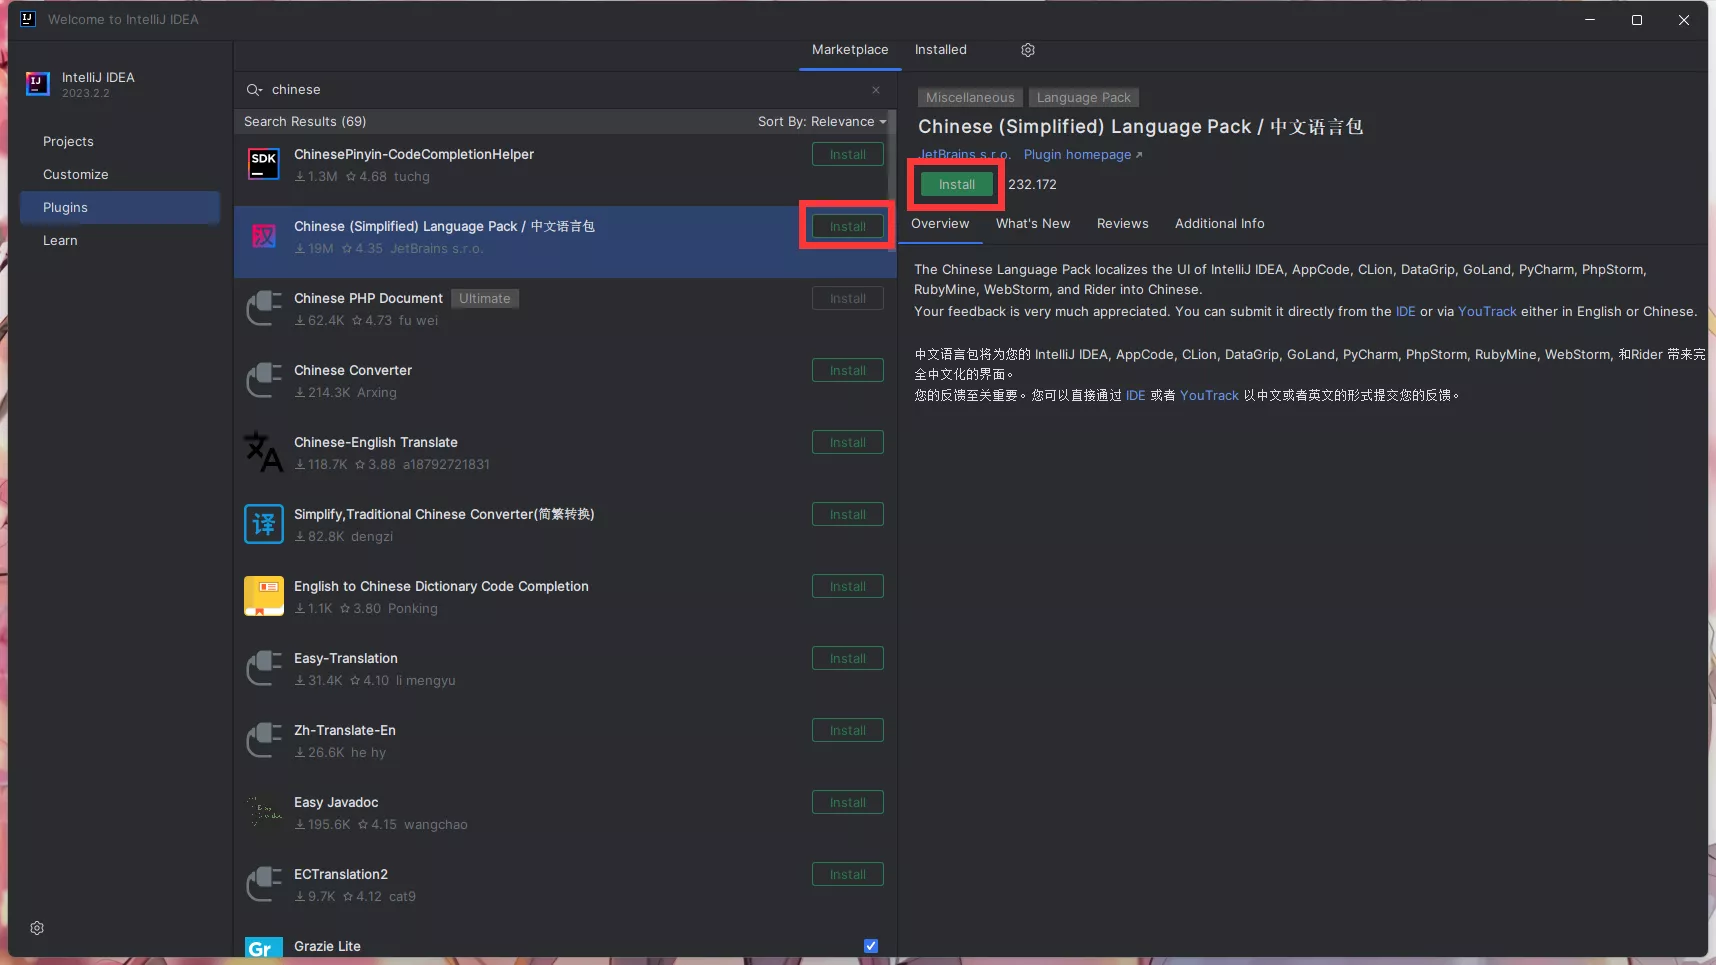Click the IntelliJ IDEA logo in sidebar

(38, 84)
